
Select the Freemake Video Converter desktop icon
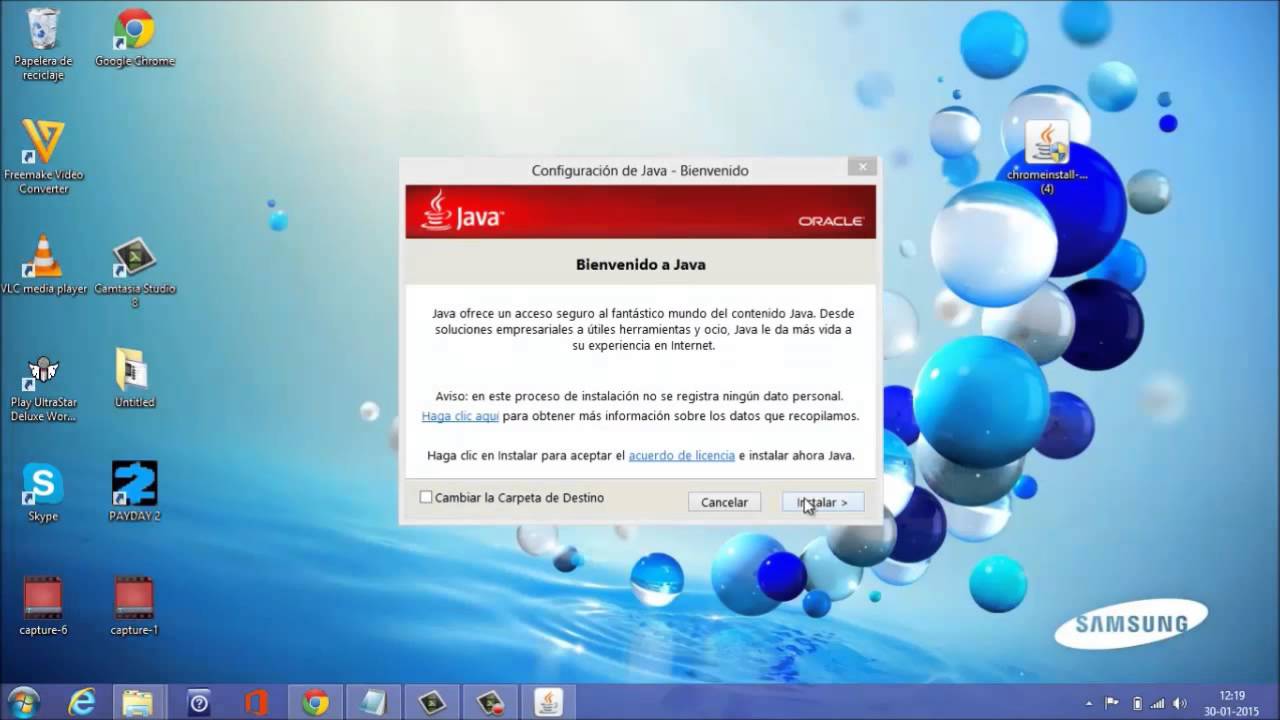click(43, 157)
